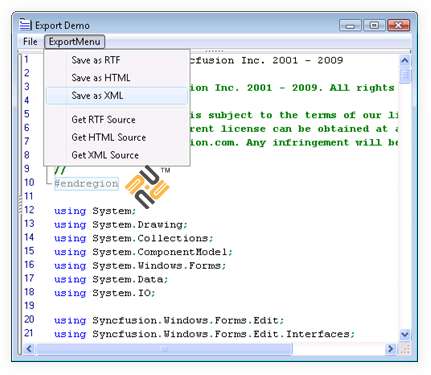This screenshot has width=431, height=375.
Task: Click the 'using System.Collections;' line
Action: click(x=133, y=239)
